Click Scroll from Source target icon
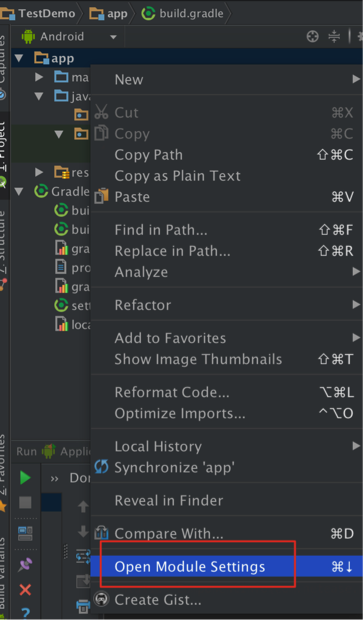Screen dimensions: 363x620 [x=312, y=37]
